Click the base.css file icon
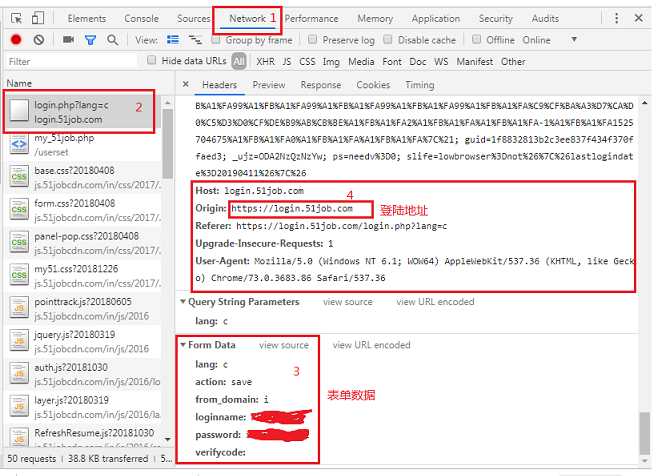659x476 pixels. (19, 177)
